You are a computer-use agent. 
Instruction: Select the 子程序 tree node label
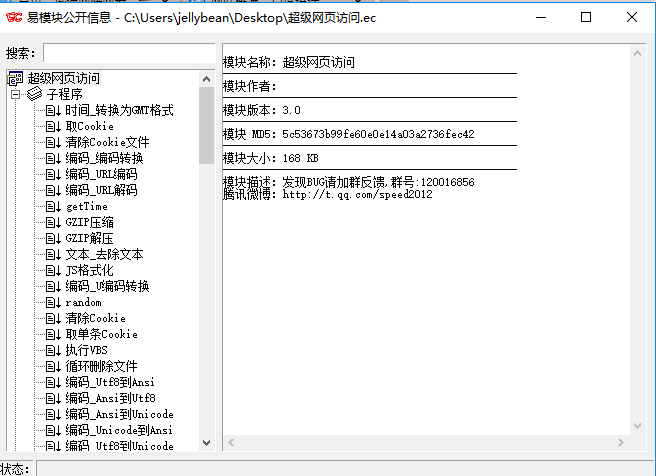(64, 94)
